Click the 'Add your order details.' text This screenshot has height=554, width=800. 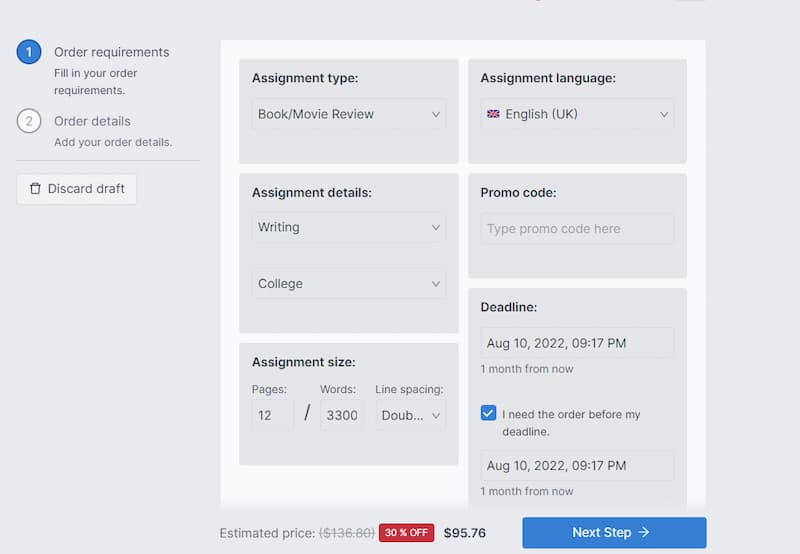tap(113, 142)
